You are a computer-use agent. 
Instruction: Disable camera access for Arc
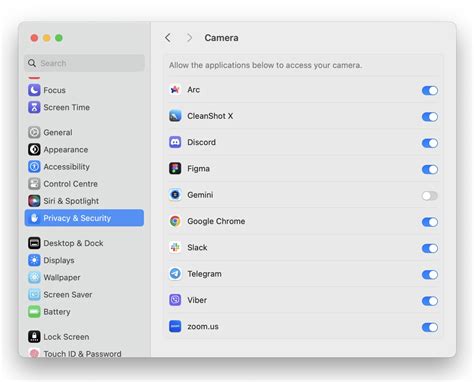click(x=430, y=90)
